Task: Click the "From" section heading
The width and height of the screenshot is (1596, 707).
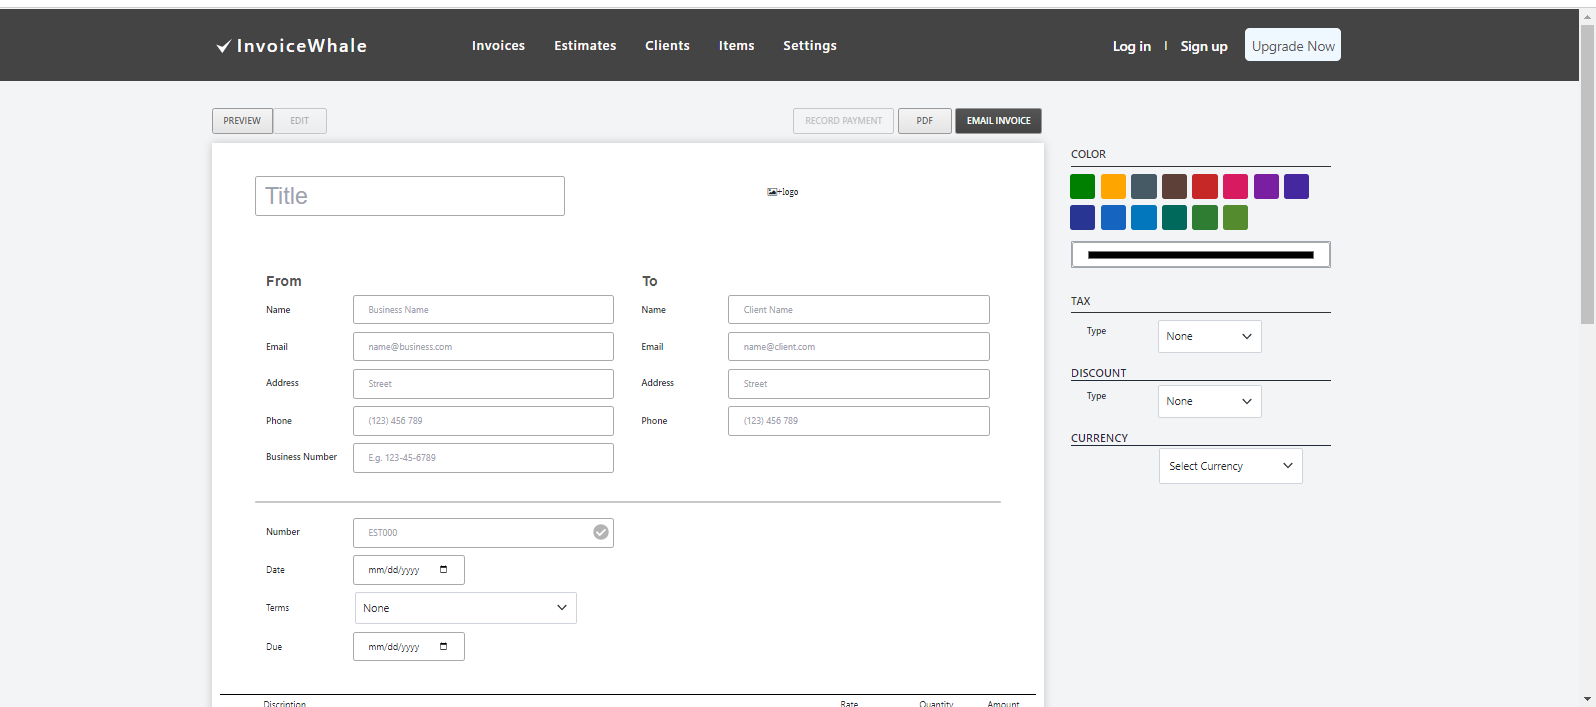Action: [284, 281]
